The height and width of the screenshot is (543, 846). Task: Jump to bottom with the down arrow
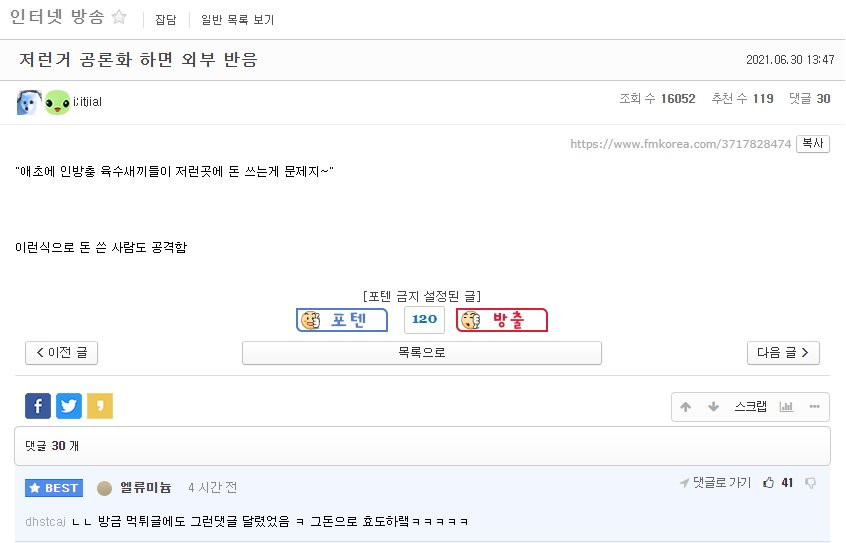[x=713, y=407]
